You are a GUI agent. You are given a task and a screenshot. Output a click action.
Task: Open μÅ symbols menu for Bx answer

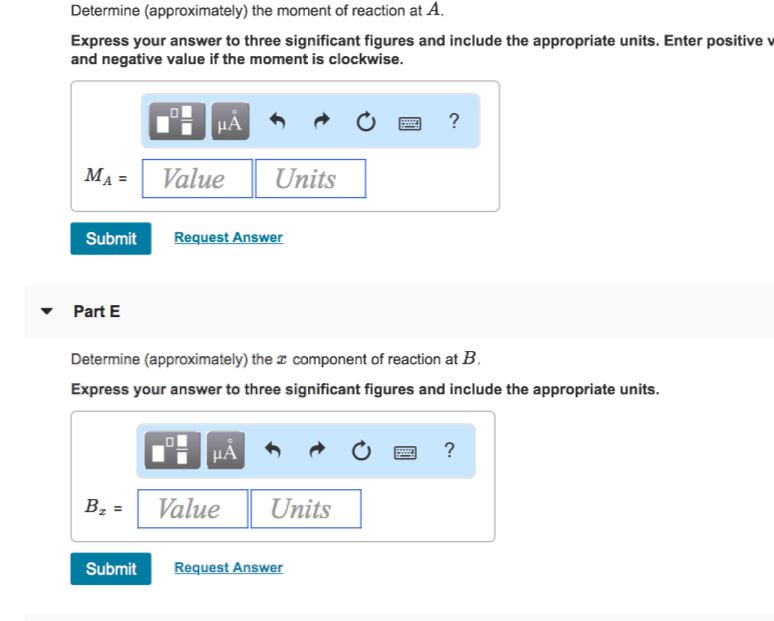click(226, 452)
